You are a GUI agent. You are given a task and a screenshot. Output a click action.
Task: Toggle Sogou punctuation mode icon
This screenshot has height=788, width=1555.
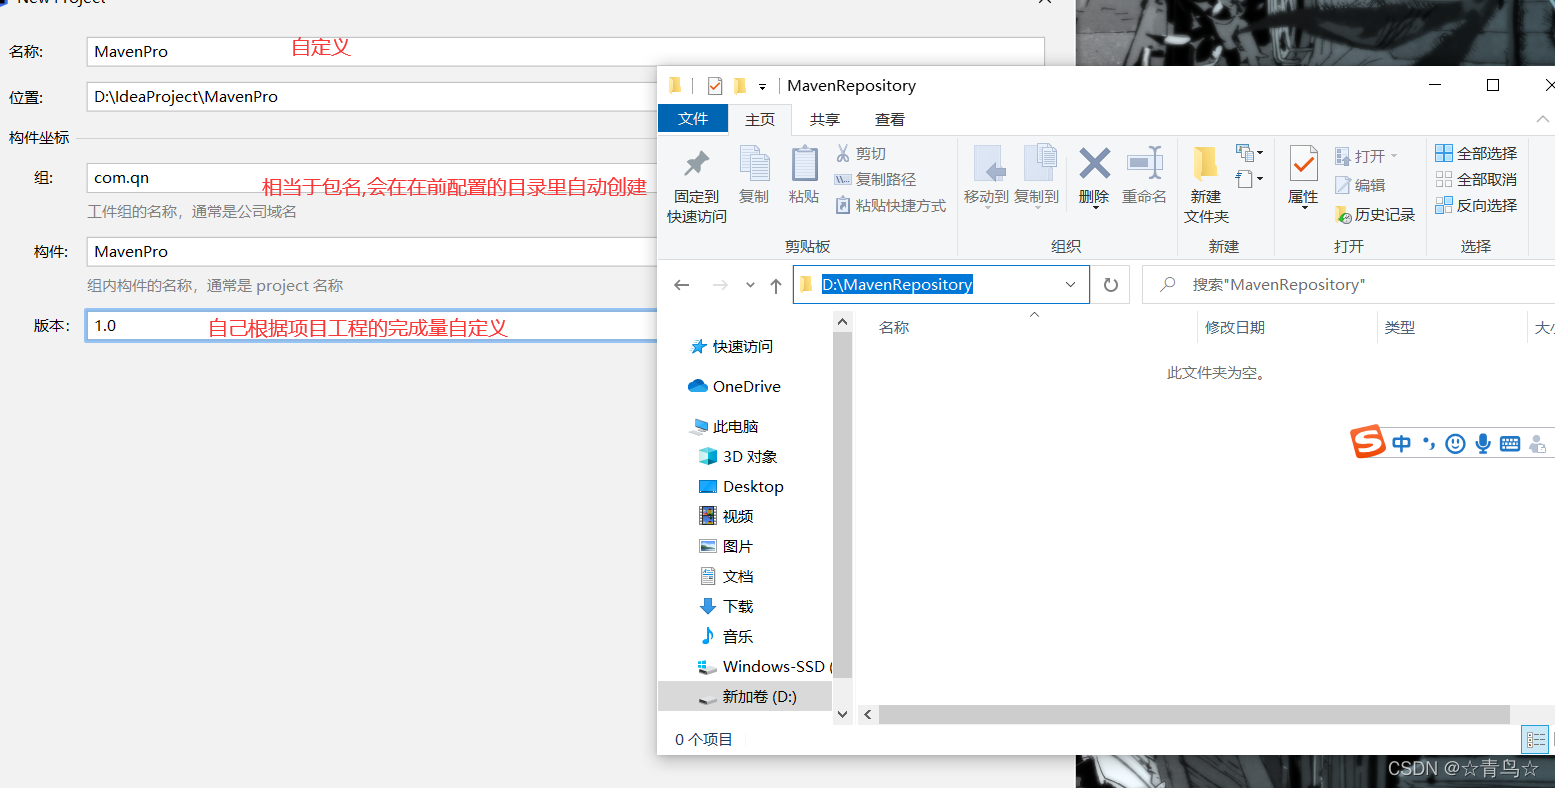click(1429, 443)
